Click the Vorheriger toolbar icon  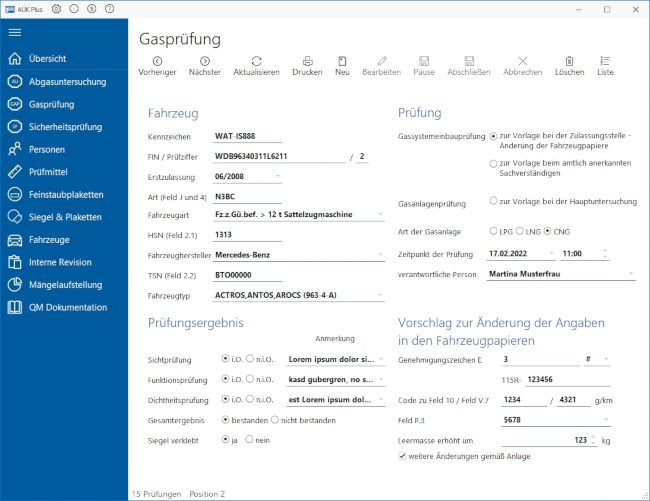pos(157,61)
